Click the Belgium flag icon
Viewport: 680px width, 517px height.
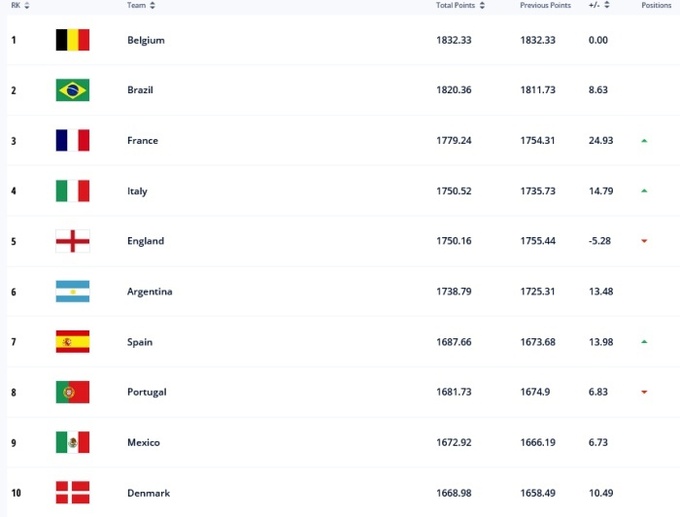[72, 40]
